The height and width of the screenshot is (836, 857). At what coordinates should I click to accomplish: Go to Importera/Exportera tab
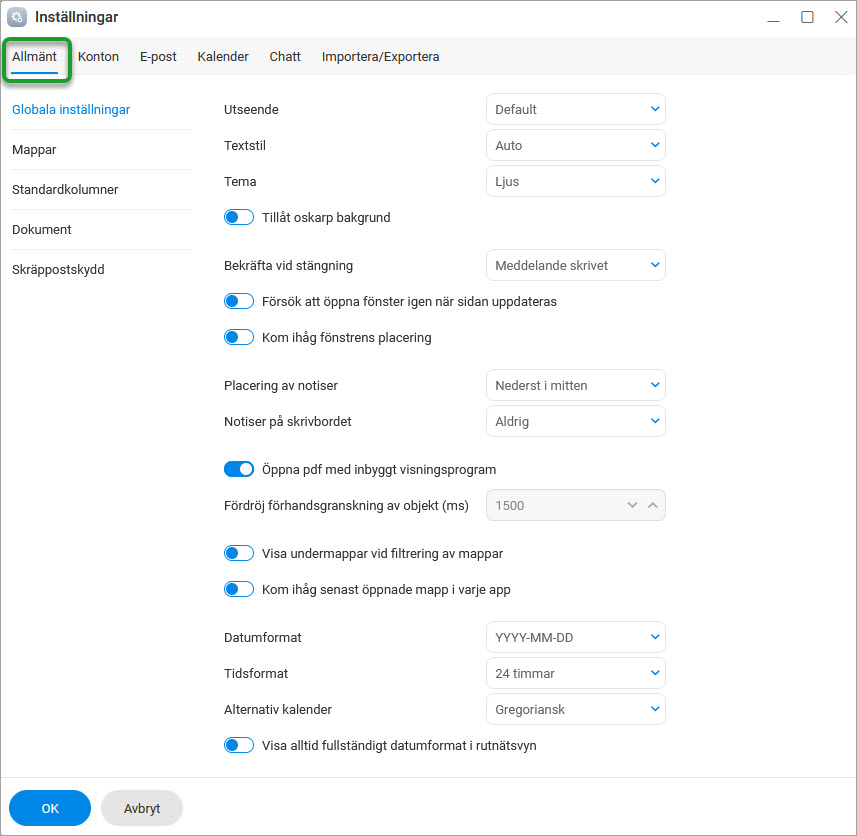click(x=380, y=57)
